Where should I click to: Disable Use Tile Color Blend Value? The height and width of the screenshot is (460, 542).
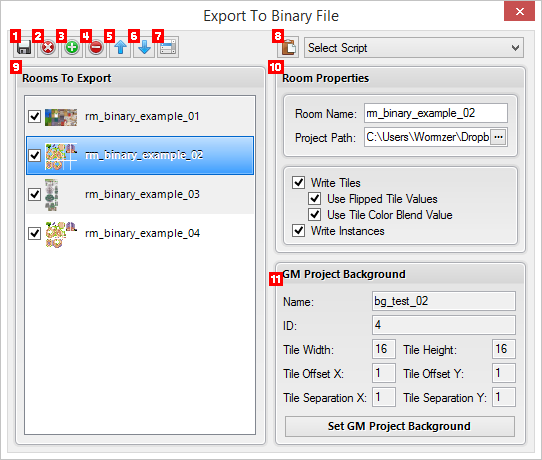[315, 214]
